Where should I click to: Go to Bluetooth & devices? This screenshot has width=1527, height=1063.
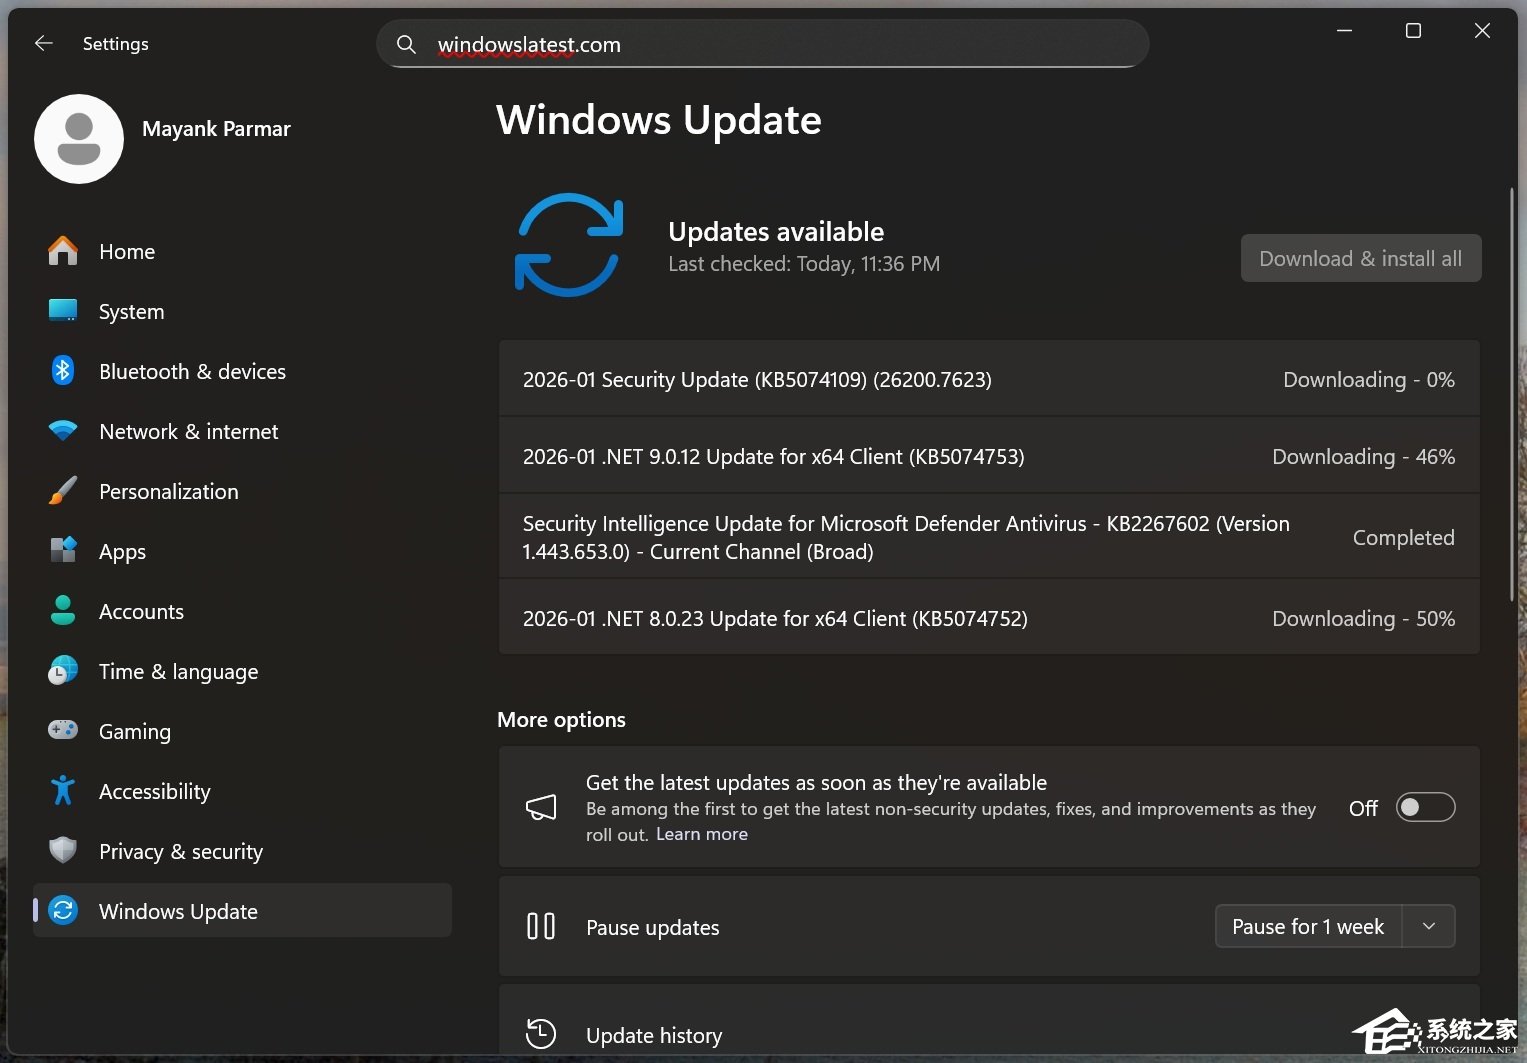[242, 371]
